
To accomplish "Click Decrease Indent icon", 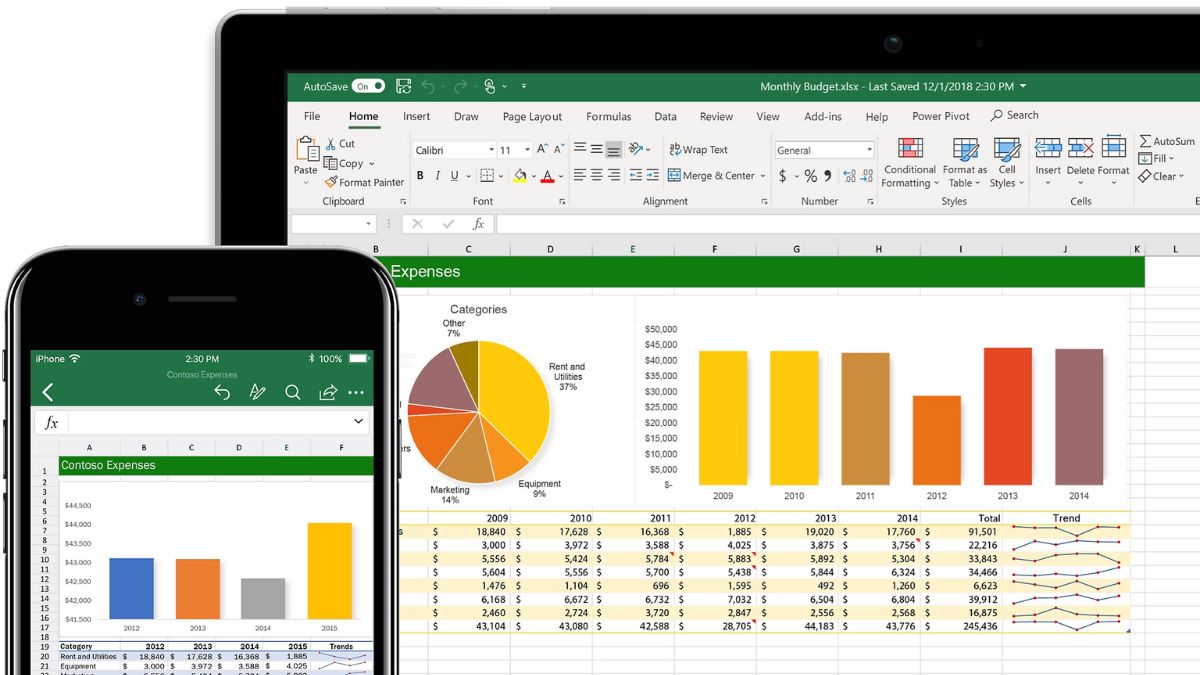I will [x=637, y=175].
